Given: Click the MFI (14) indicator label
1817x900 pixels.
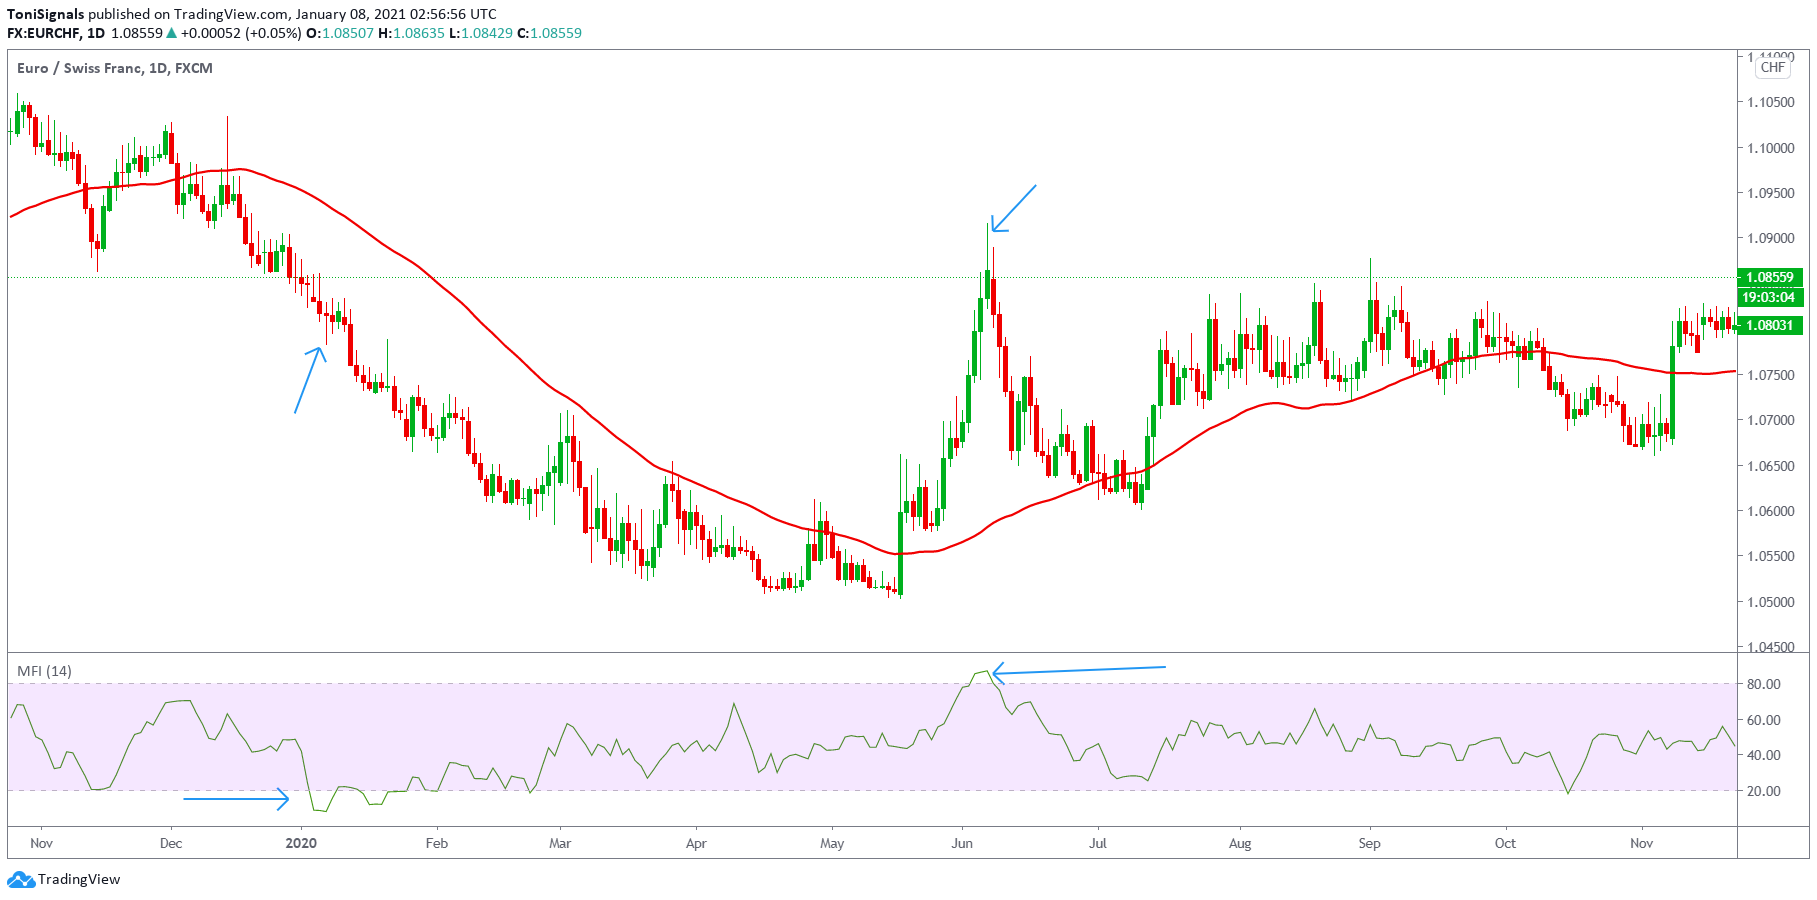Looking at the screenshot, I should click(44, 671).
